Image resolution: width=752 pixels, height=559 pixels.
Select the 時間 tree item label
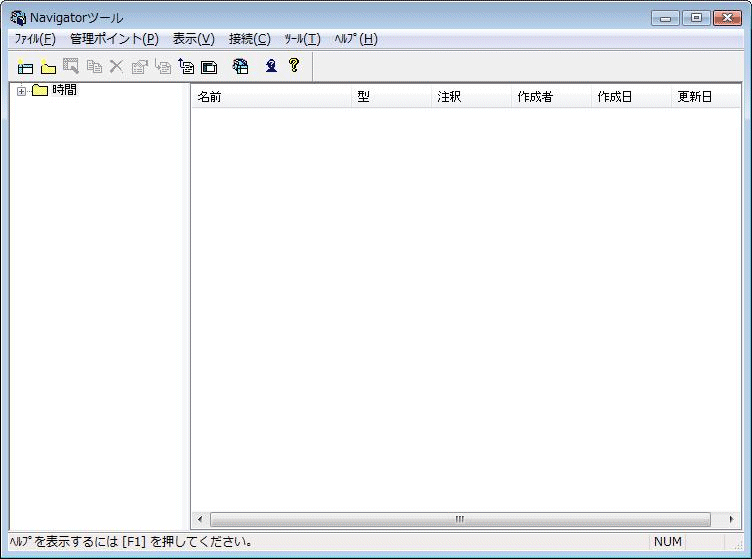click(x=64, y=90)
